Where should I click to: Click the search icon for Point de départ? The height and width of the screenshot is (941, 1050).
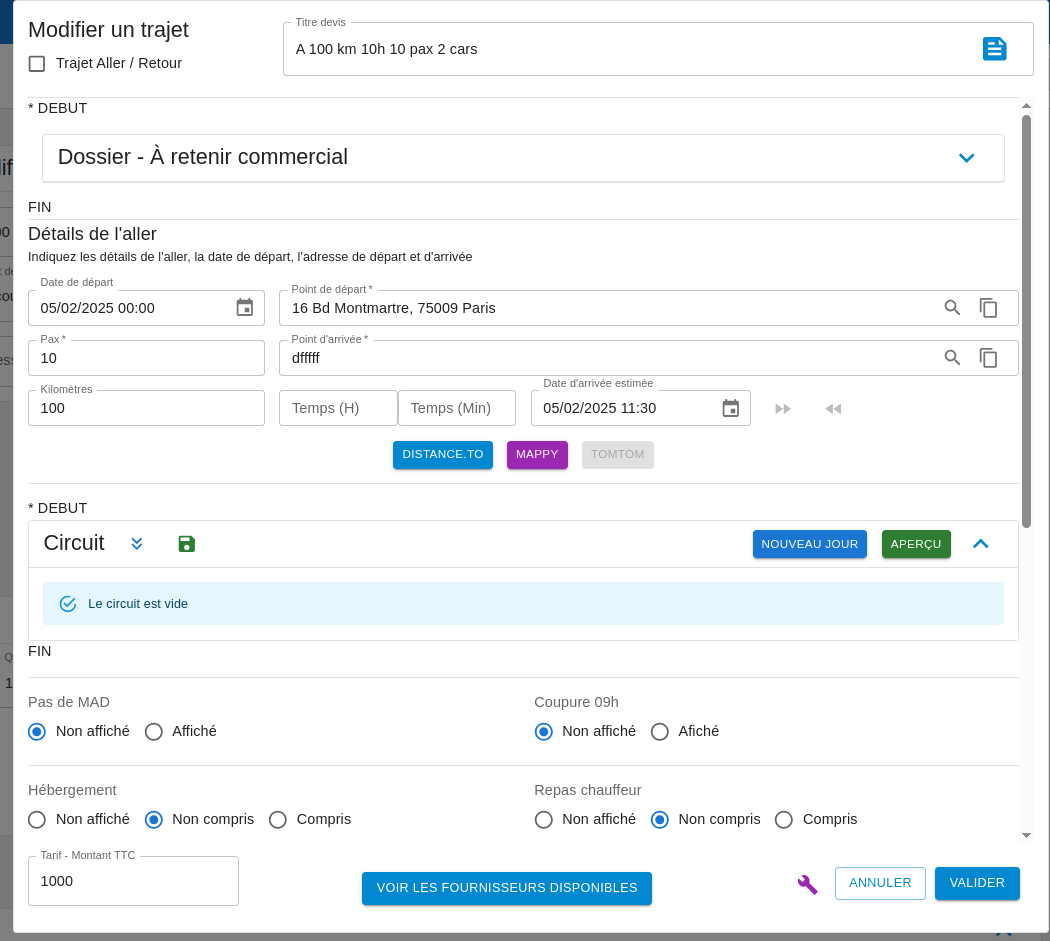952,308
